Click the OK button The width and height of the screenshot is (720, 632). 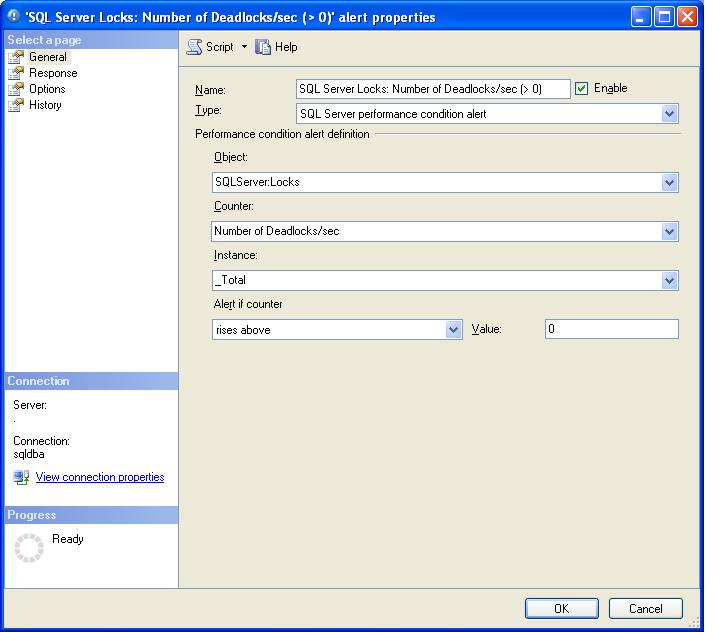[x=562, y=609]
